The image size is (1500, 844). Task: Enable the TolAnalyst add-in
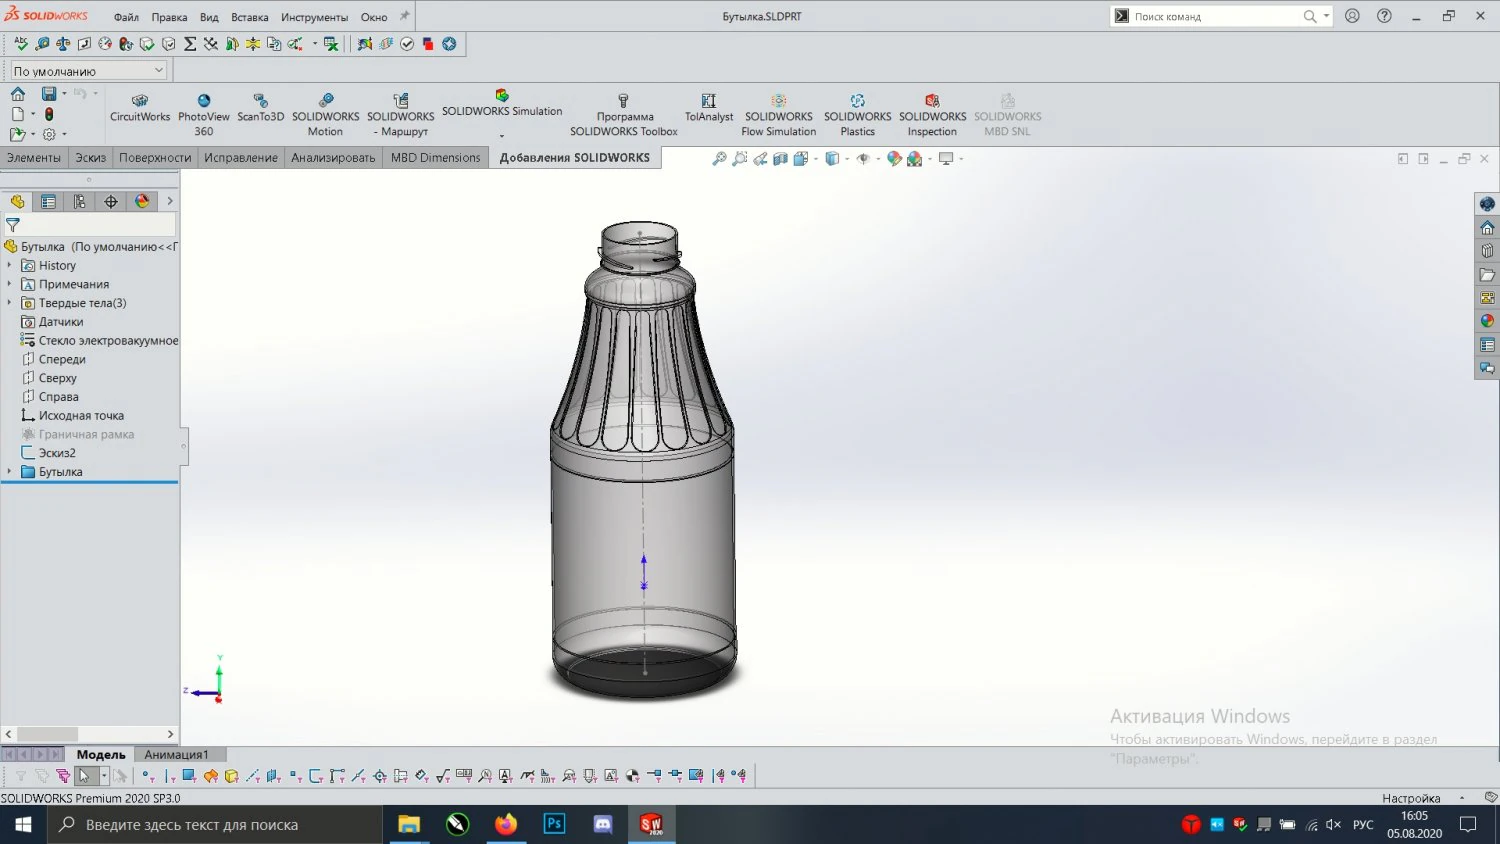click(x=709, y=108)
